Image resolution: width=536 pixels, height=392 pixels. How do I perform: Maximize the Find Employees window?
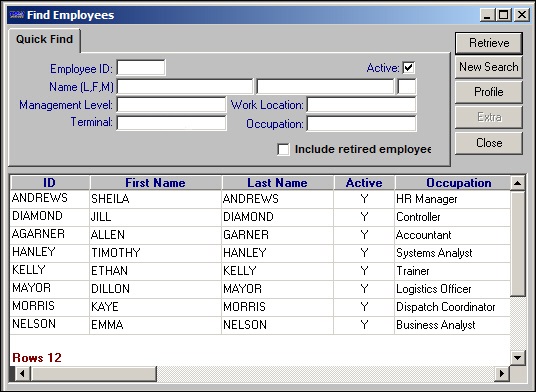[504, 15]
